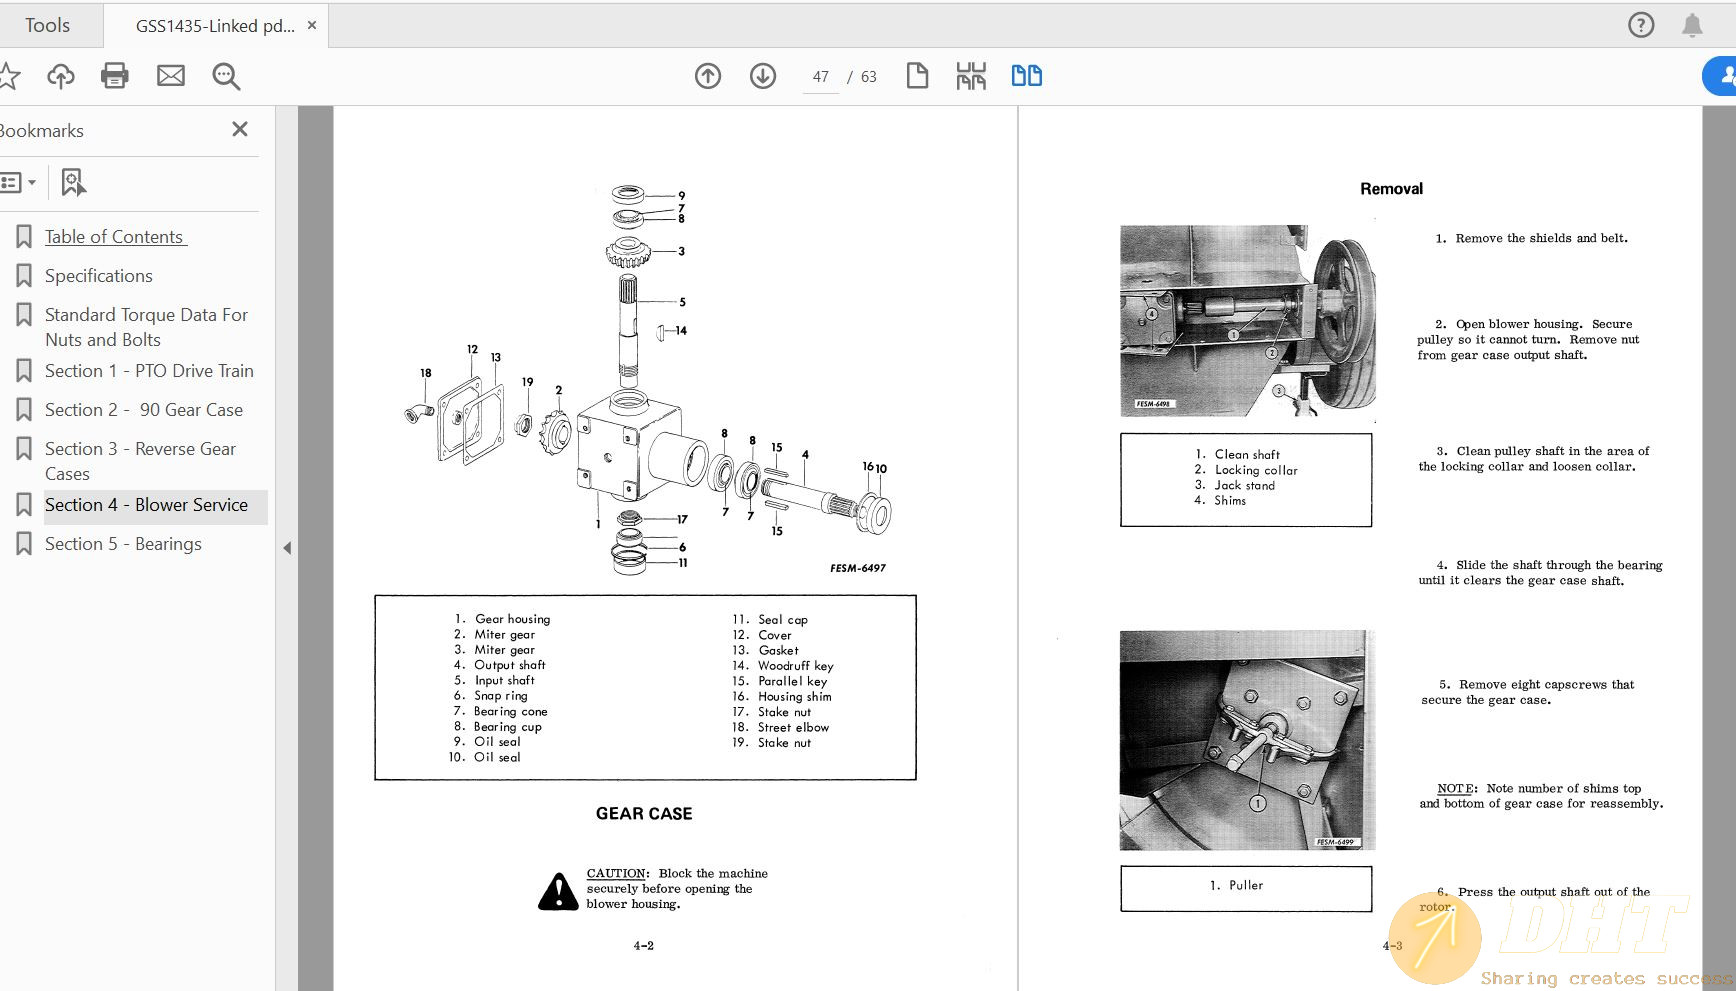The image size is (1736, 991).
Task: Go to next page with down arrow
Action: click(x=763, y=76)
